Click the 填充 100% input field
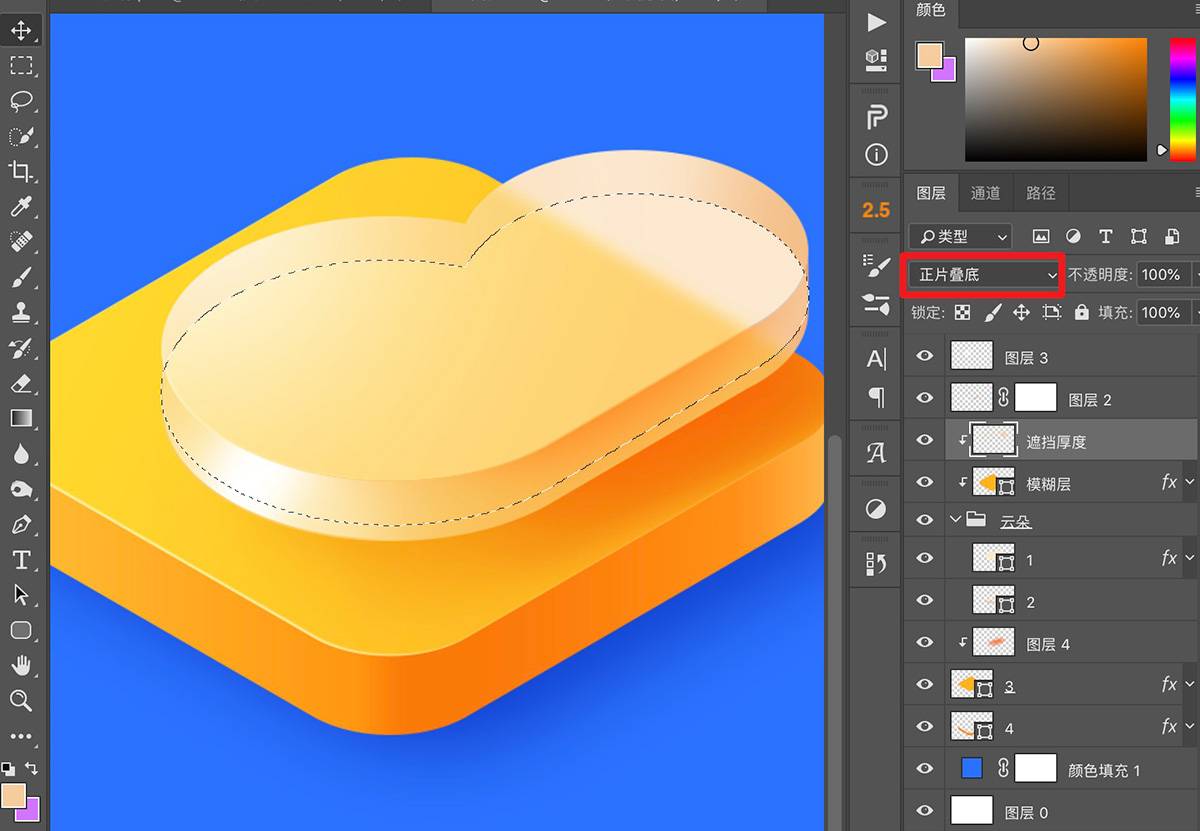This screenshot has width=1200, height=831. click(1162, 313)
